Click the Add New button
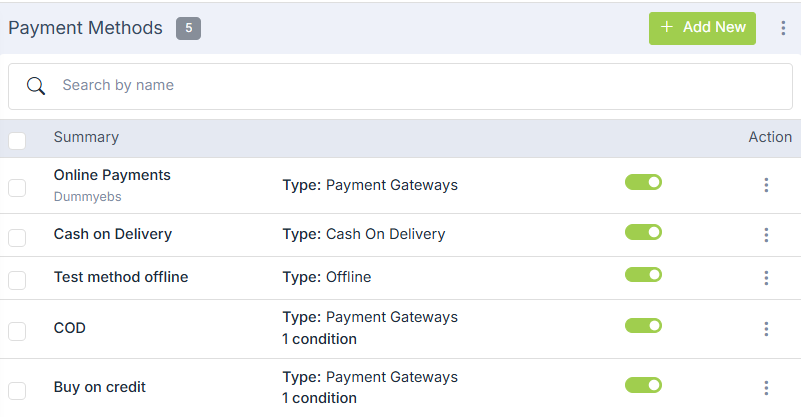This screenshot has height=417, width=801. click(x=702, y=28)
